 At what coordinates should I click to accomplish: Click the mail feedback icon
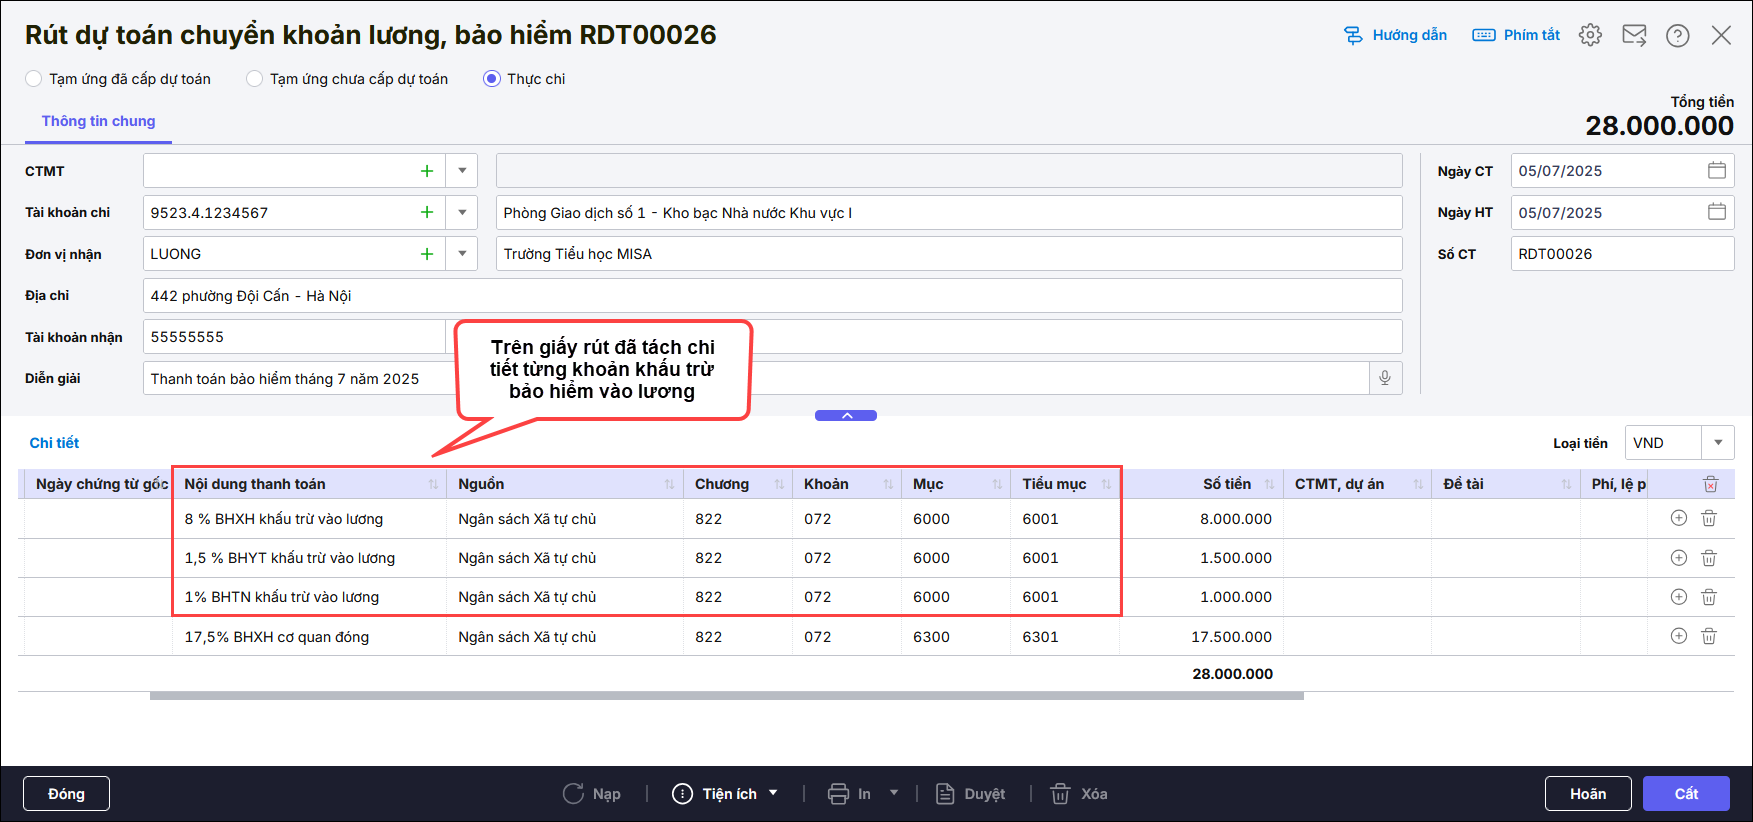point(1634,35)
